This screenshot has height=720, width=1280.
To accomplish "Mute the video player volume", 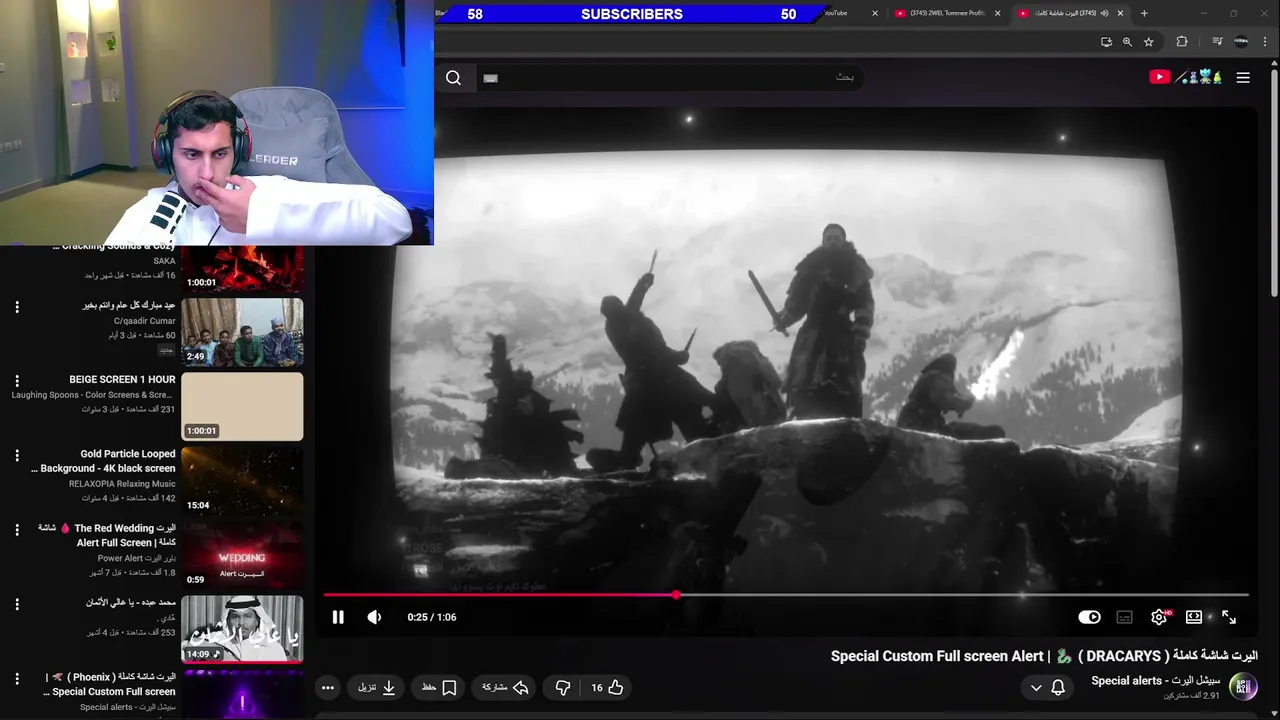I will (374, 617).
